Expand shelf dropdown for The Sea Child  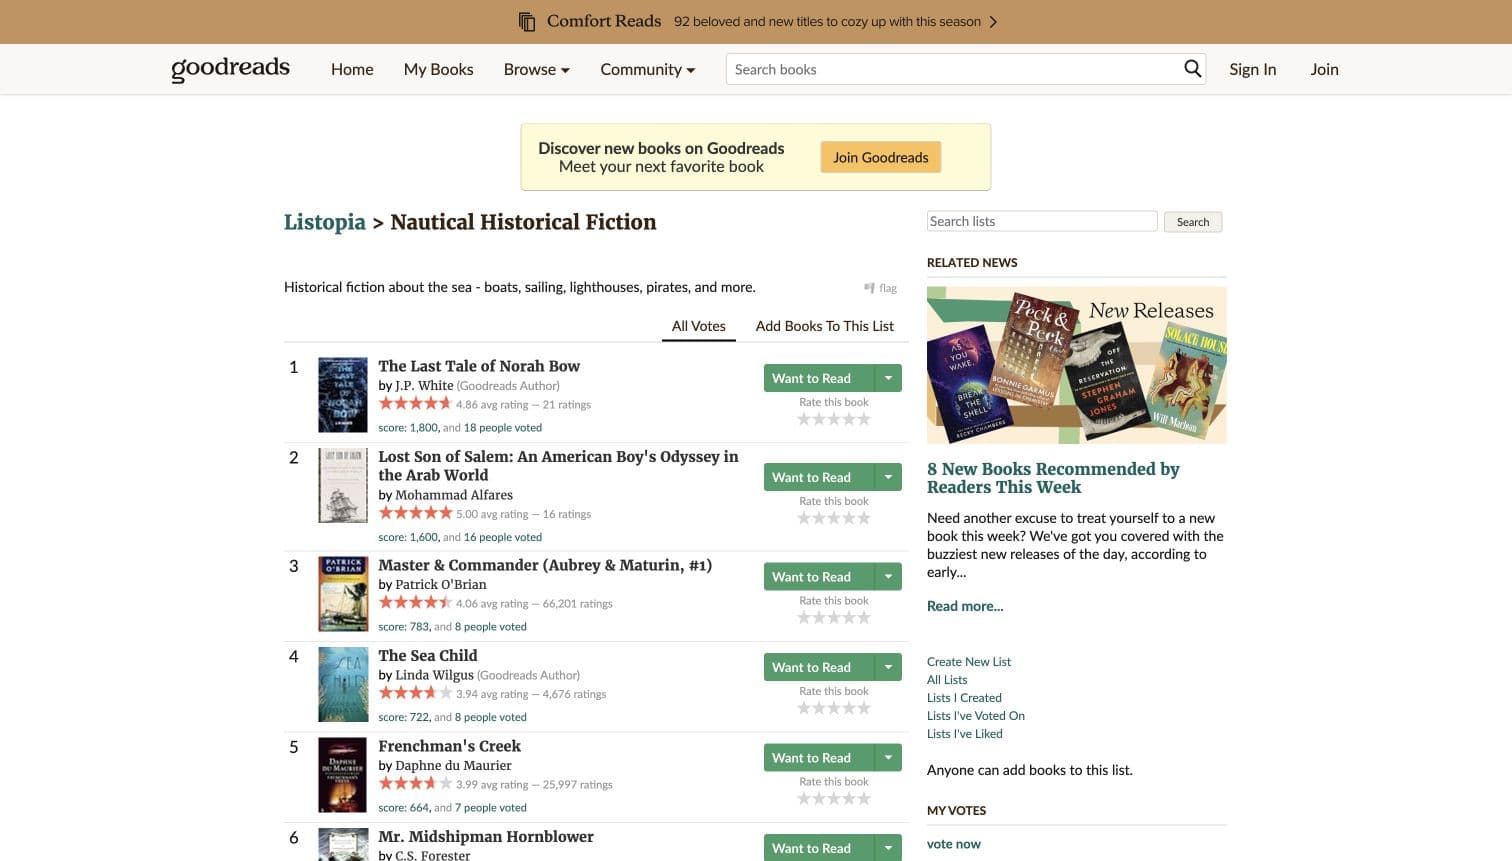click(x=888, y=667)
